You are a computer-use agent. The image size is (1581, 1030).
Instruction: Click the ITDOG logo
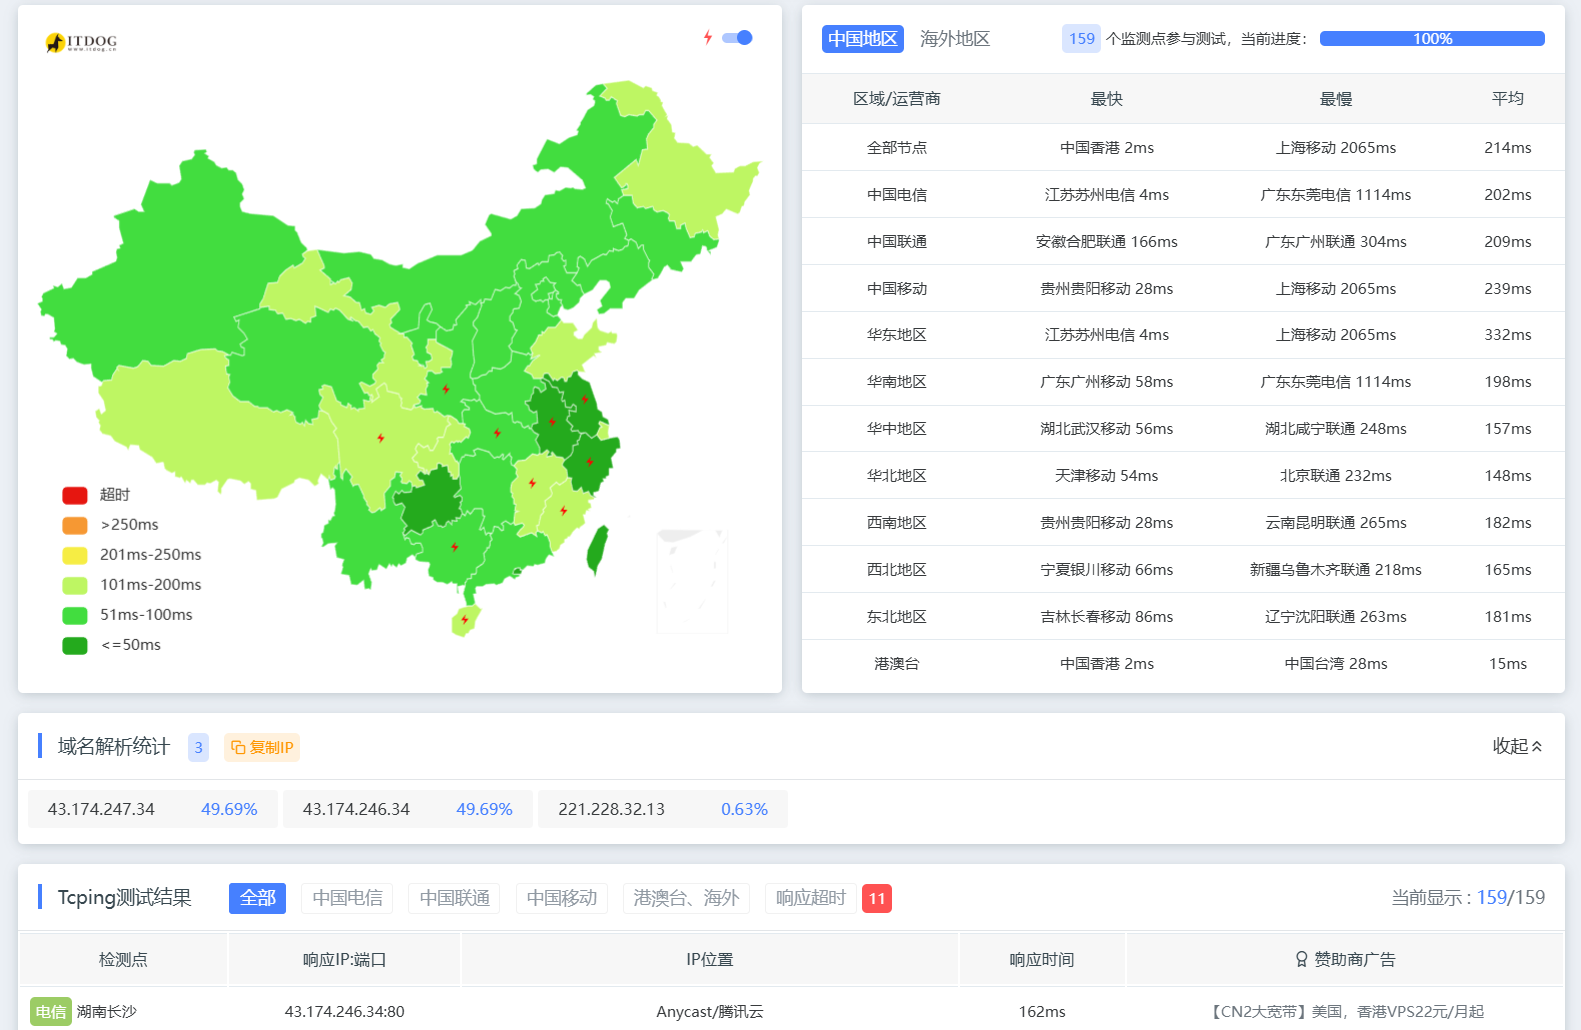pyautogui.click(x=81, y=42)
